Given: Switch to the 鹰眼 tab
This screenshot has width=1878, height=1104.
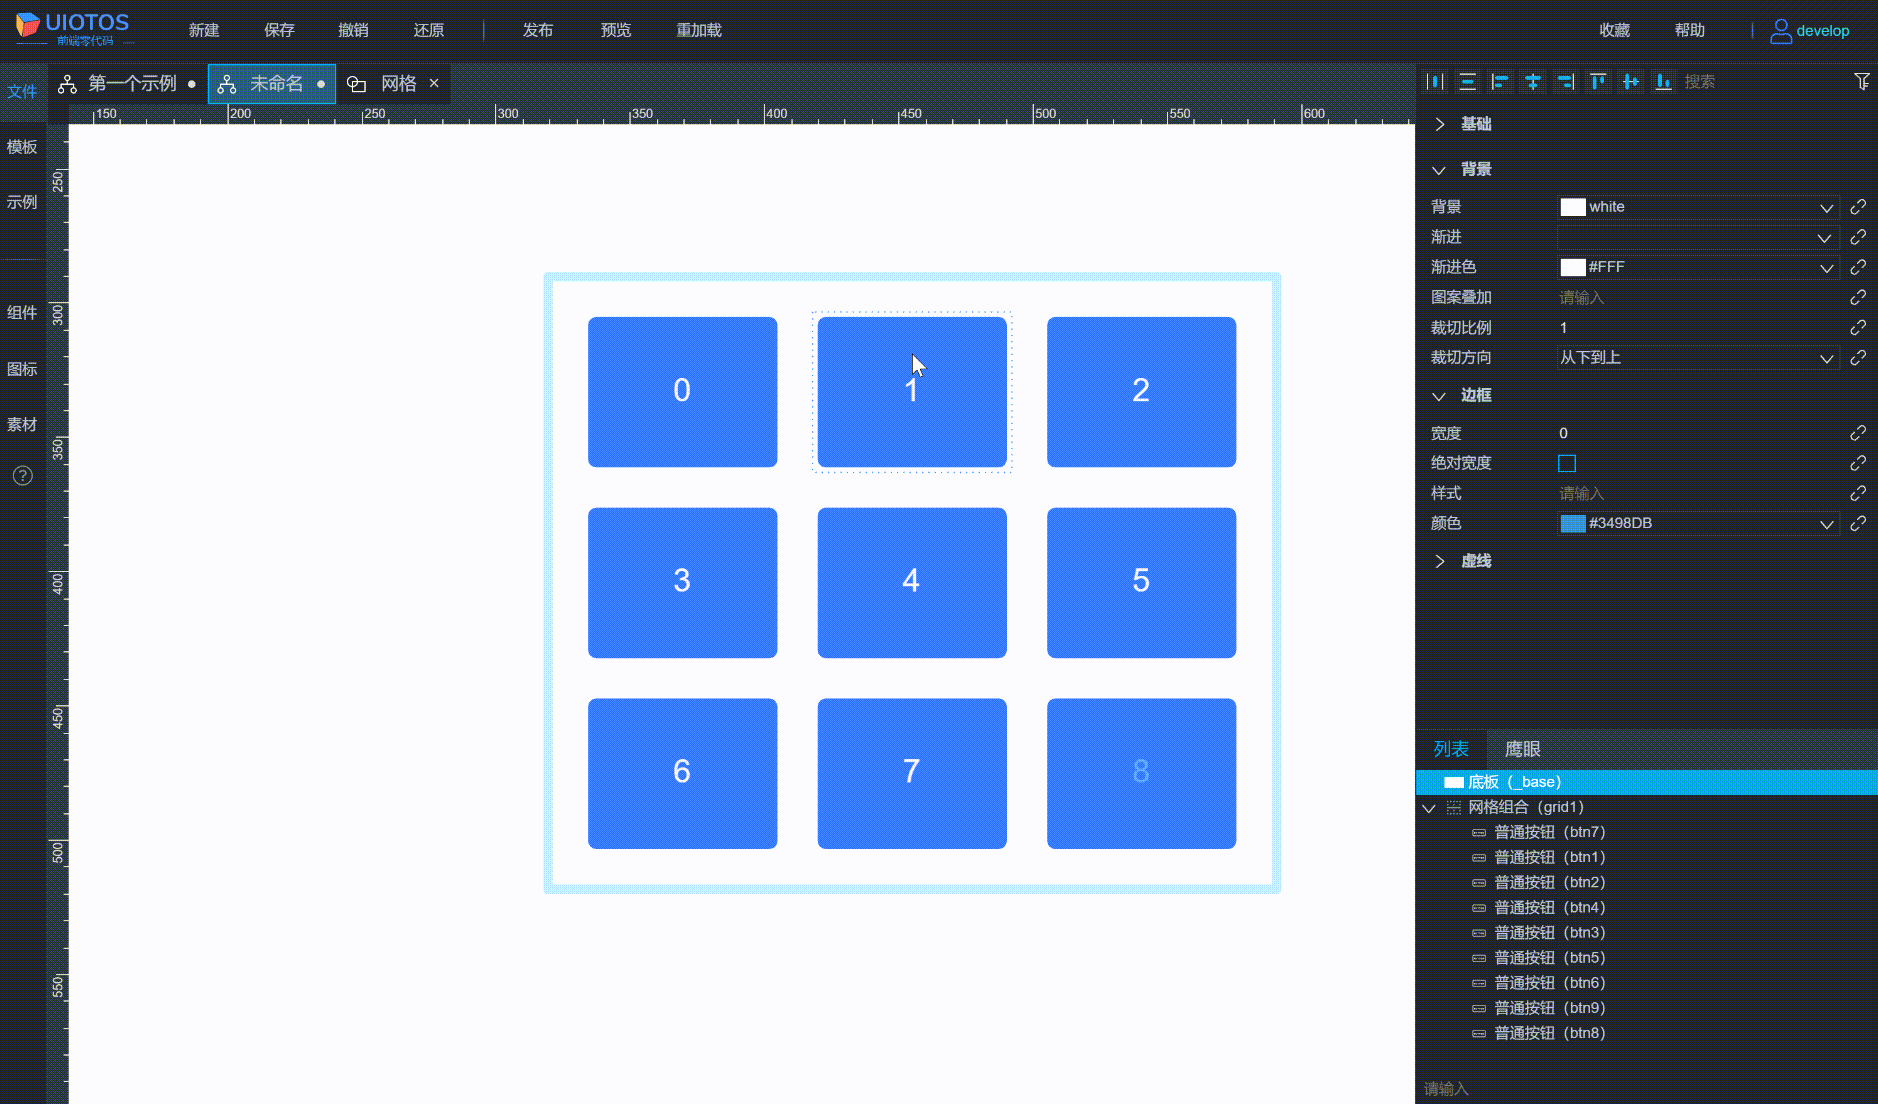Looking at the screenshot, I should (x=1522, y=749).
